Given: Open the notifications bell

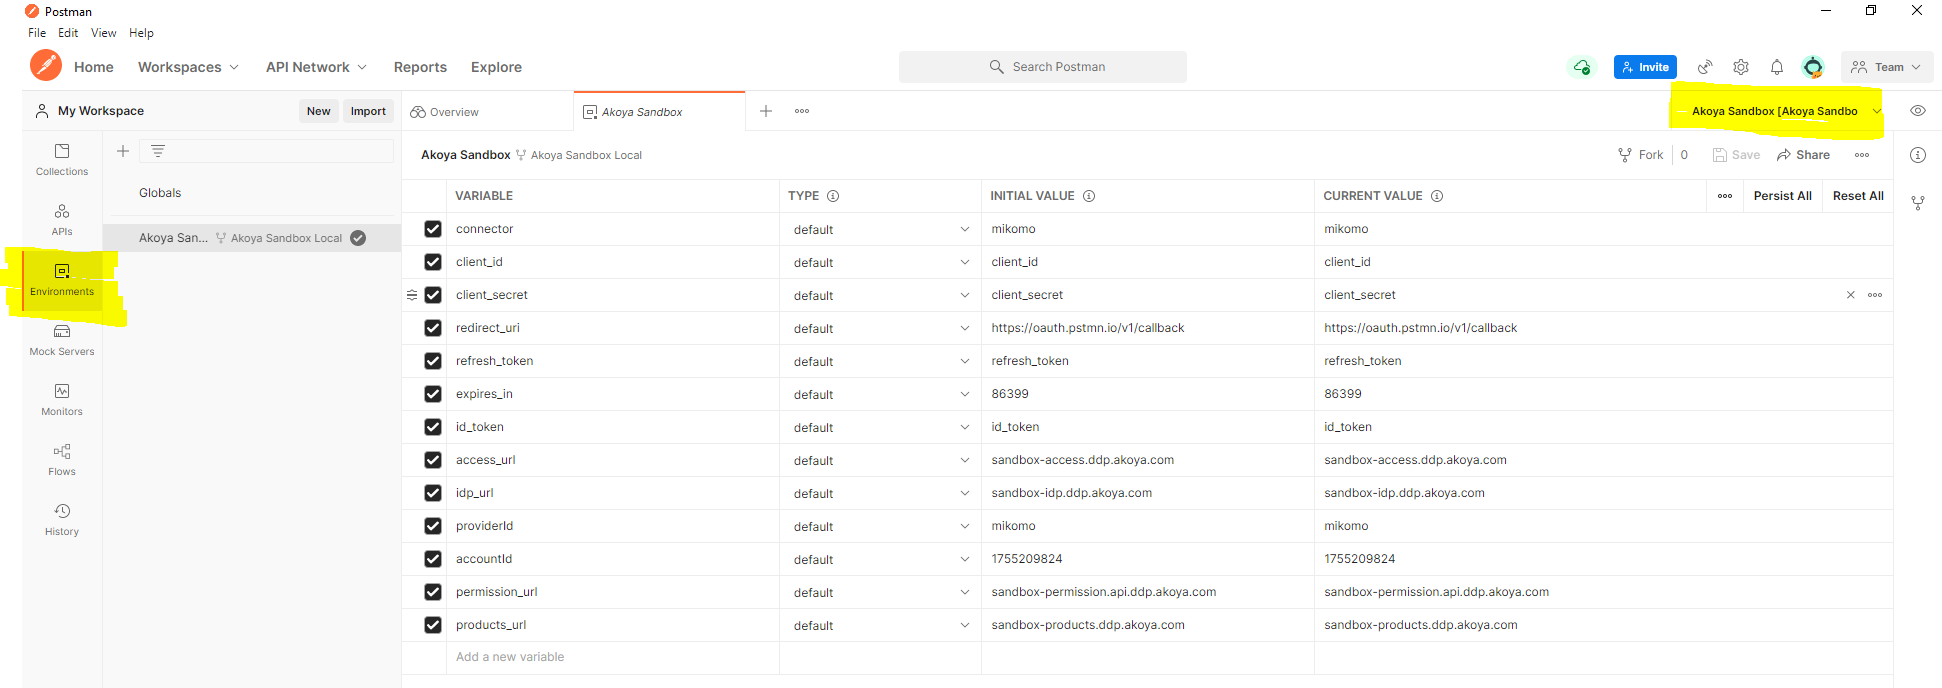Looking at the screenshot, I should point(1777,67).
